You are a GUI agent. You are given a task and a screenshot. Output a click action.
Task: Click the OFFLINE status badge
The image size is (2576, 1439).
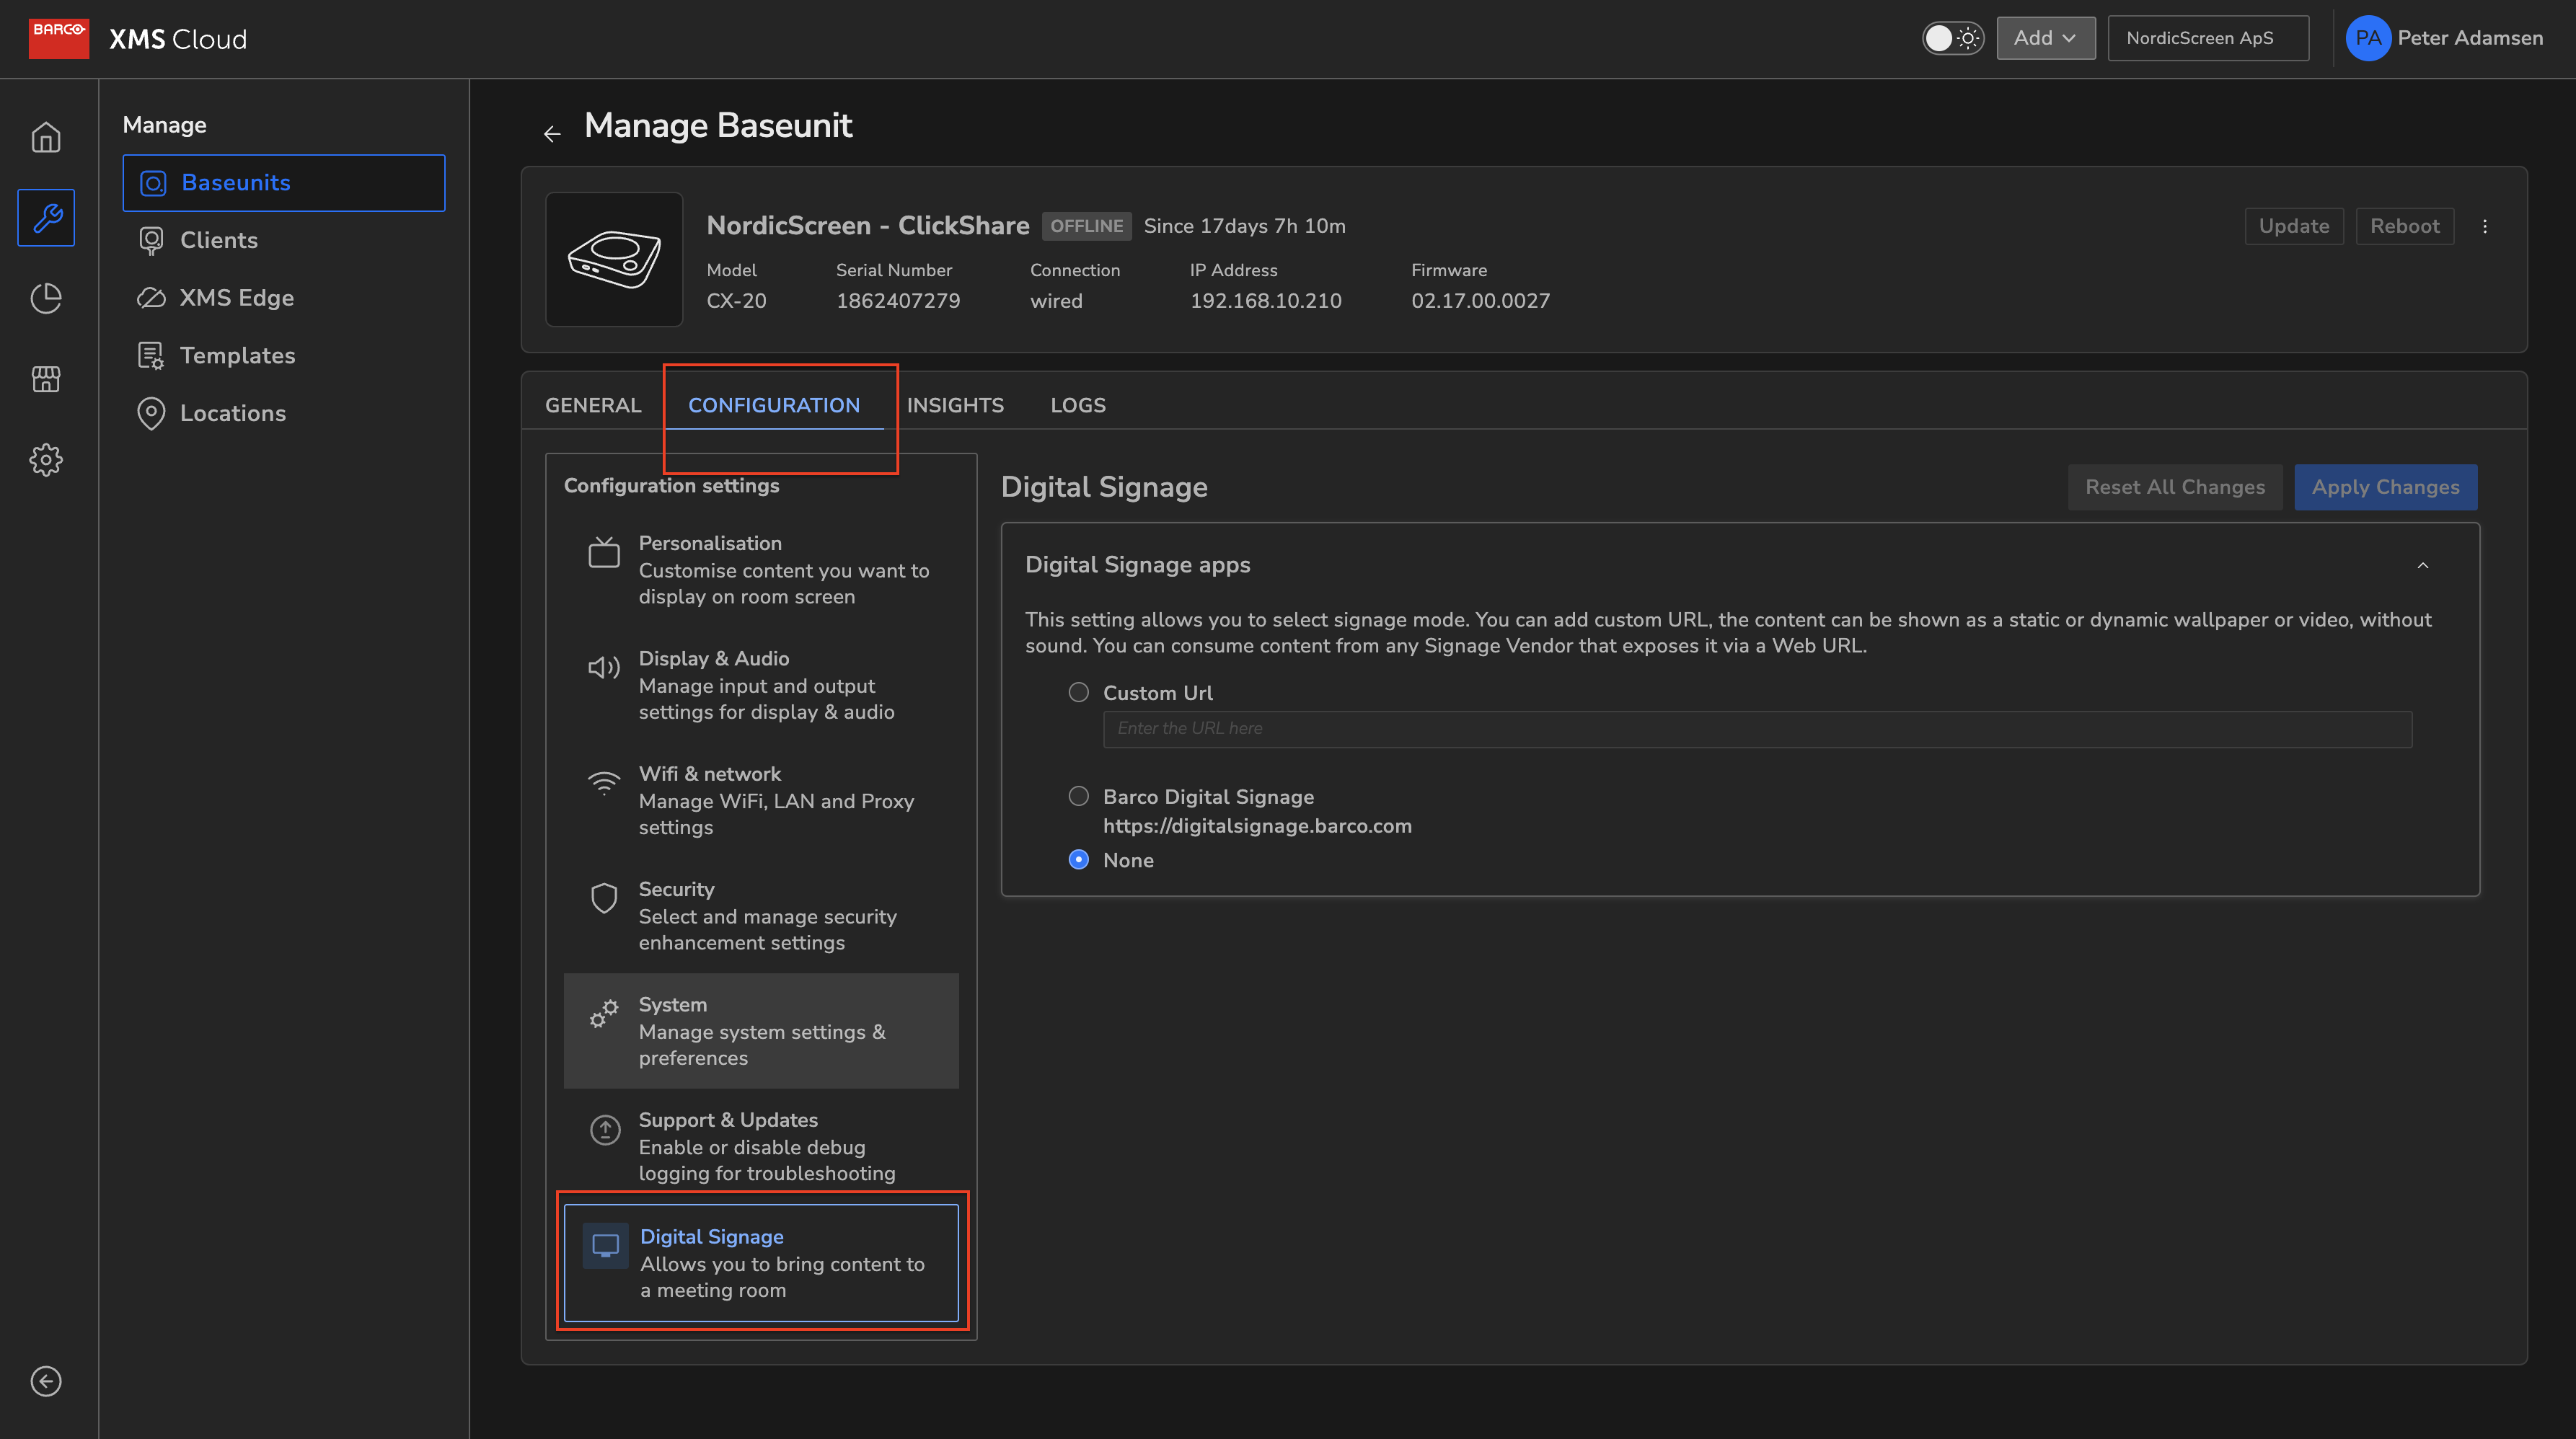1086,226
